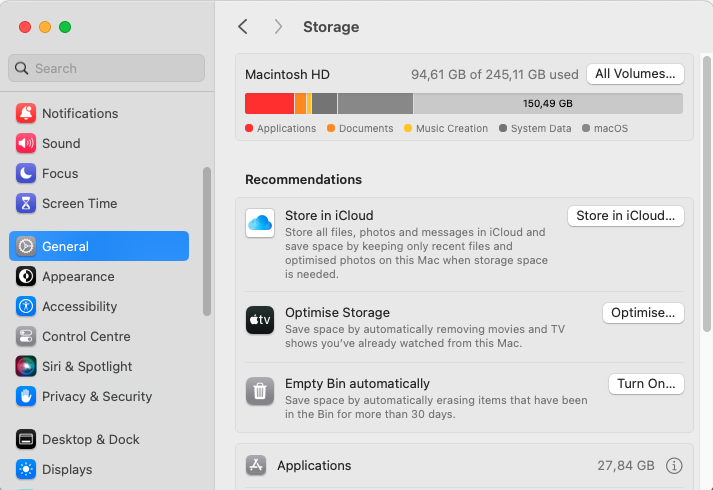Select the Desktop & Dock icon
The image size is (713, 490).
point(26,439)
